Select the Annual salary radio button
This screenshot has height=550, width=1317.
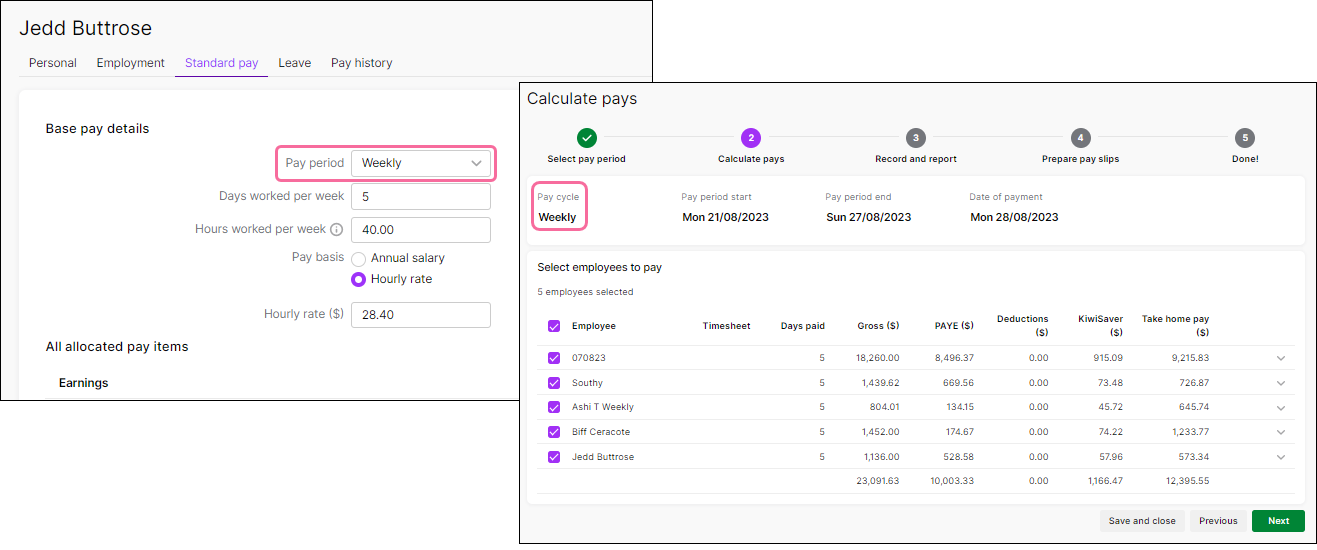click(x=358, y=259)
